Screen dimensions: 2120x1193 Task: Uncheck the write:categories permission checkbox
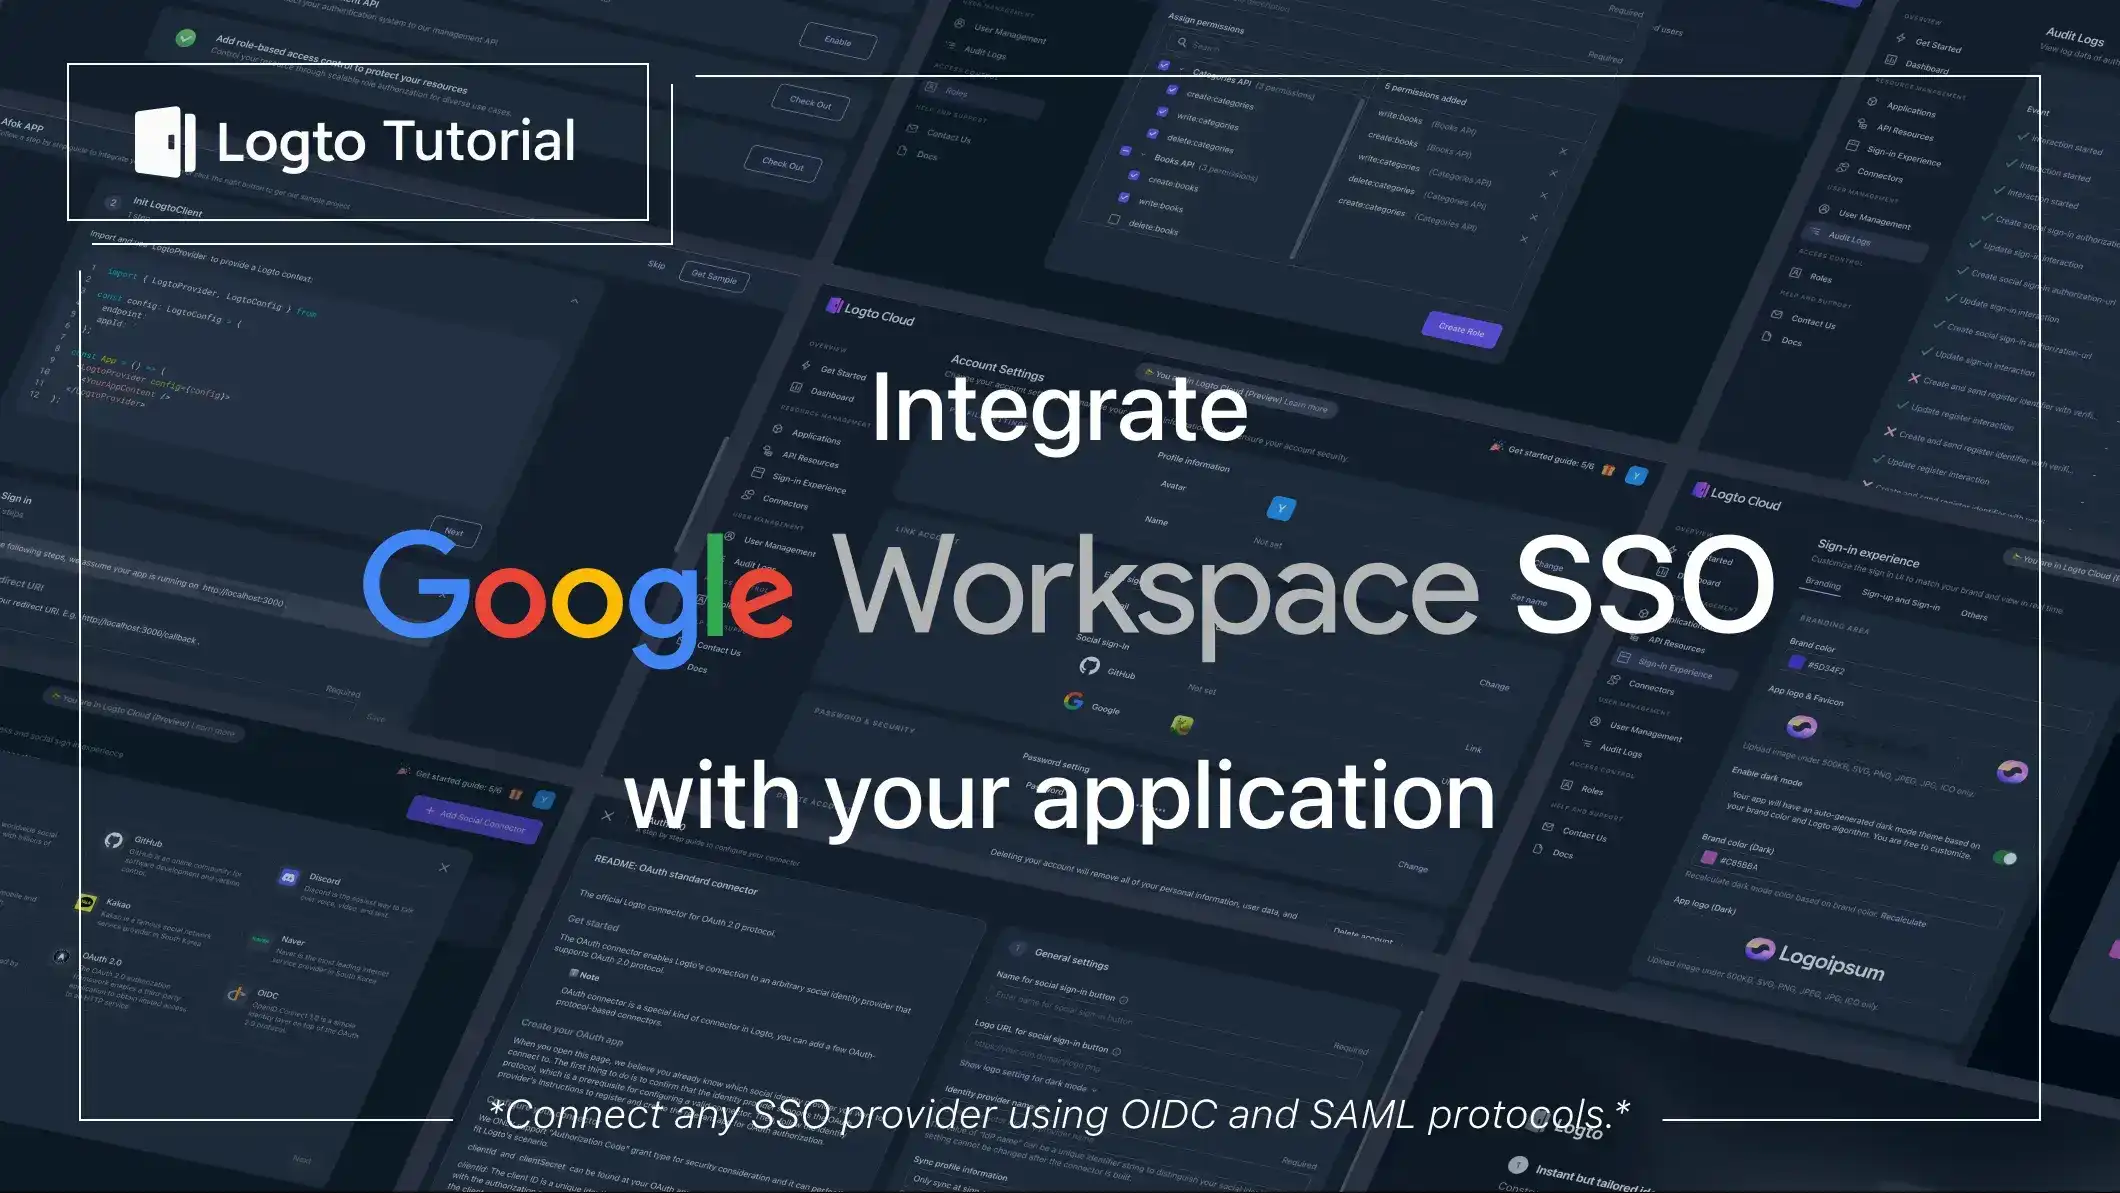(1162, 112)
